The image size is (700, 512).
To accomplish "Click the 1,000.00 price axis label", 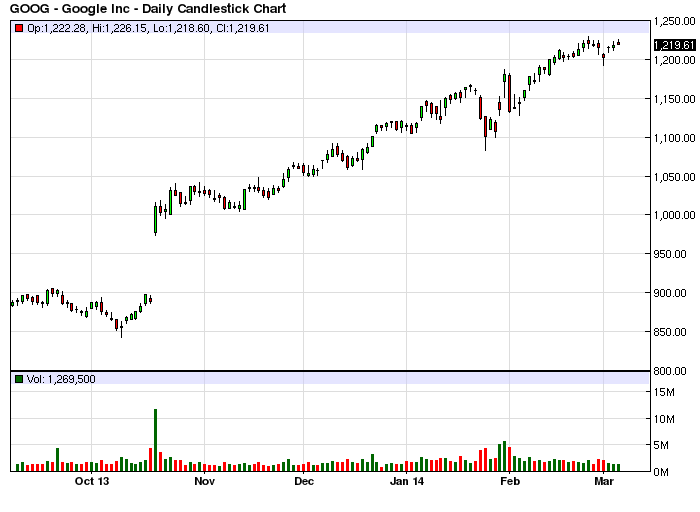I will (675, 215).
